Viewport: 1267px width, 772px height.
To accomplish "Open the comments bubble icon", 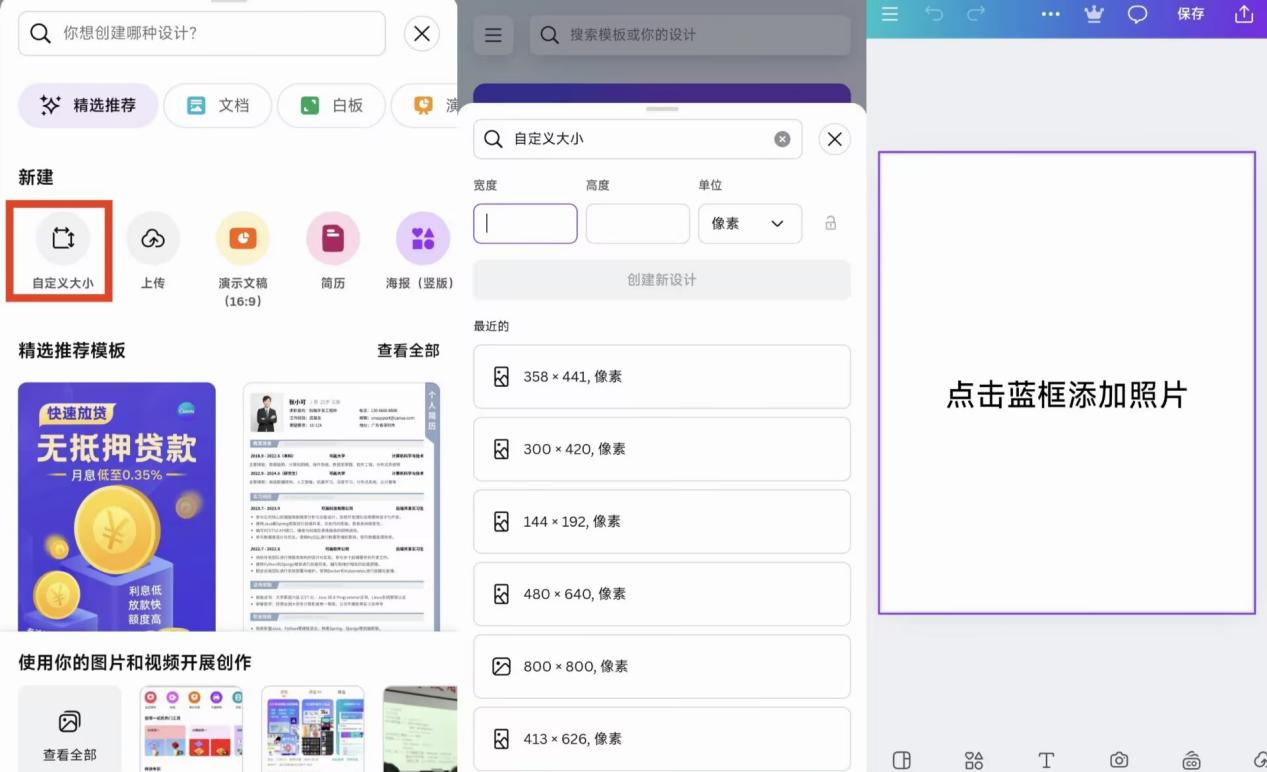I will (1138, 15).
